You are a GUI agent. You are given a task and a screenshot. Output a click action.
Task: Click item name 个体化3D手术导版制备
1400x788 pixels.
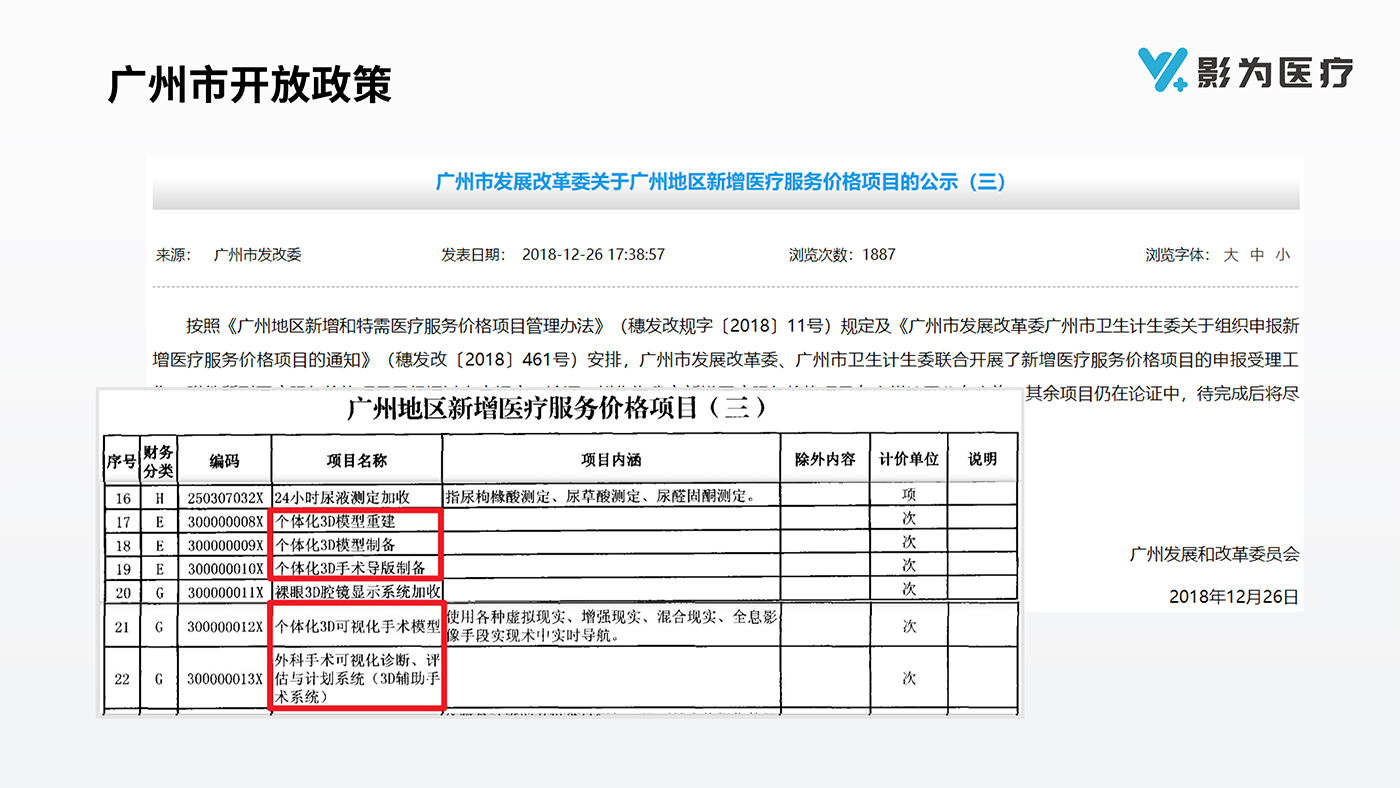[350, 568]
